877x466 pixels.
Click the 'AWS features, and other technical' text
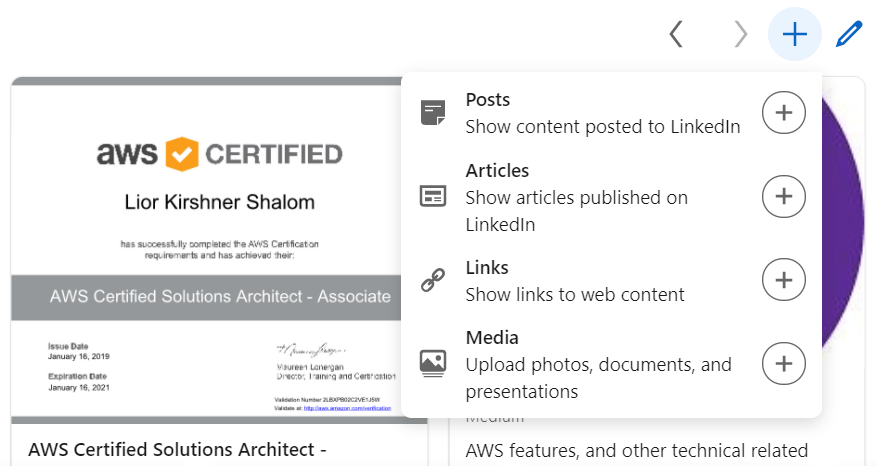(x=636, y=450)
